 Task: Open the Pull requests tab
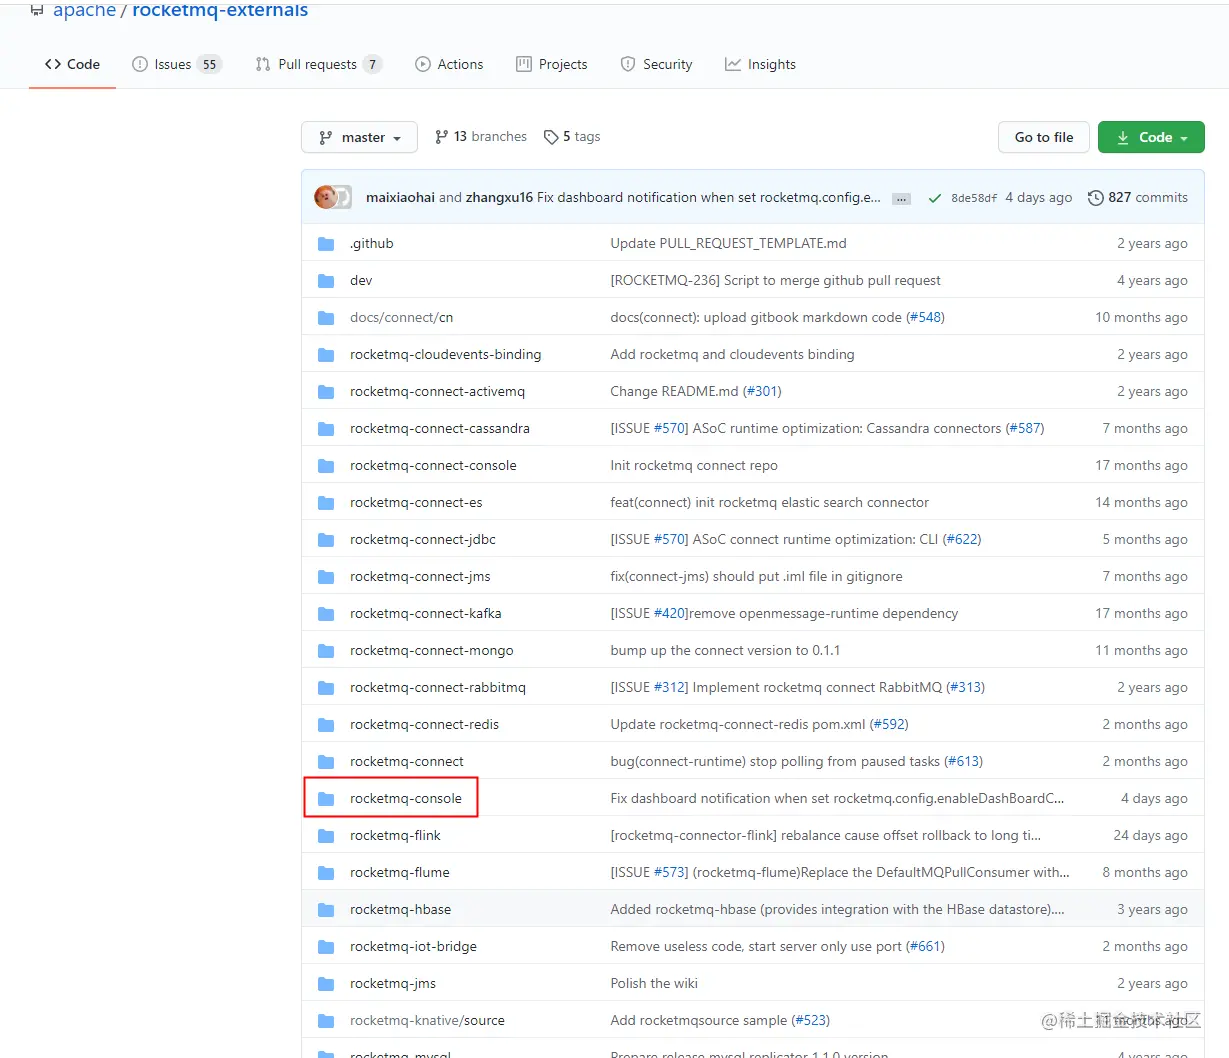[319, 64]
